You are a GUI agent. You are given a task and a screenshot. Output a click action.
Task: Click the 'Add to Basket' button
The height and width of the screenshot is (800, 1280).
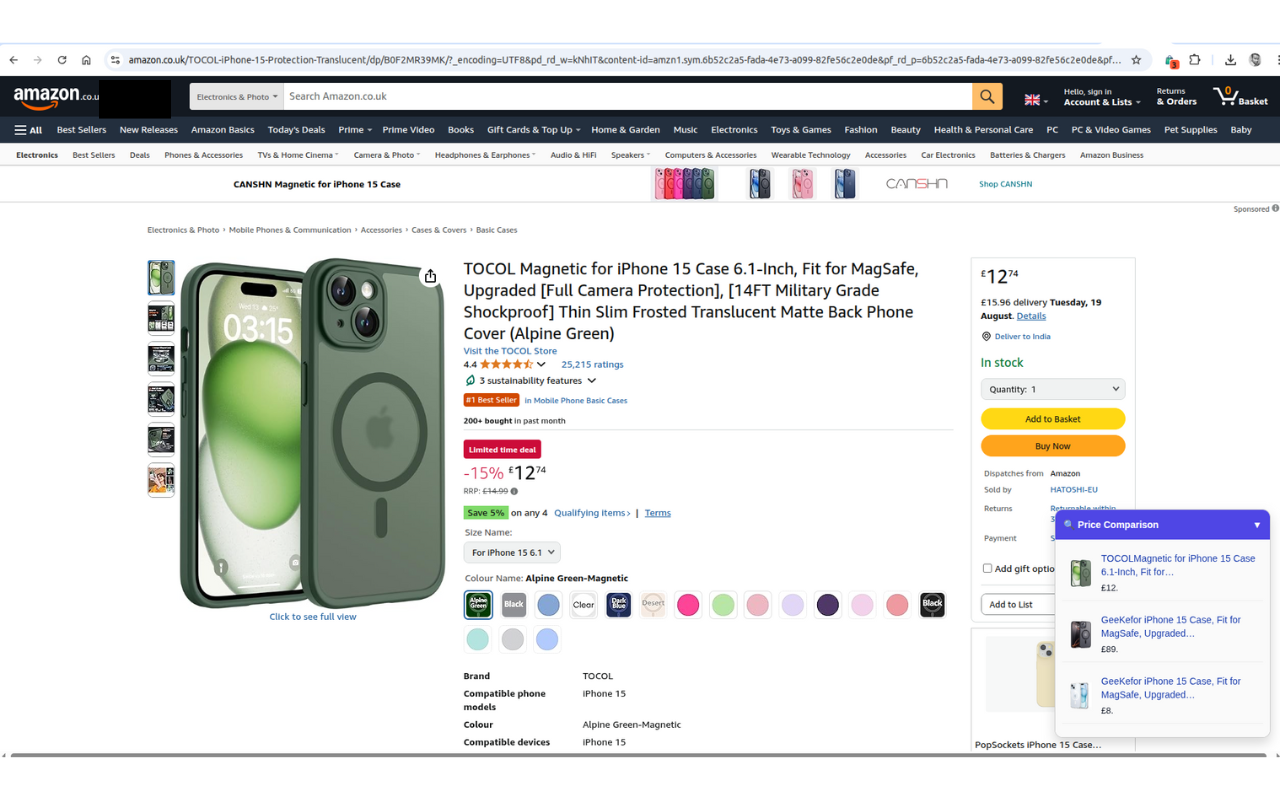(x=1052, y=418)
